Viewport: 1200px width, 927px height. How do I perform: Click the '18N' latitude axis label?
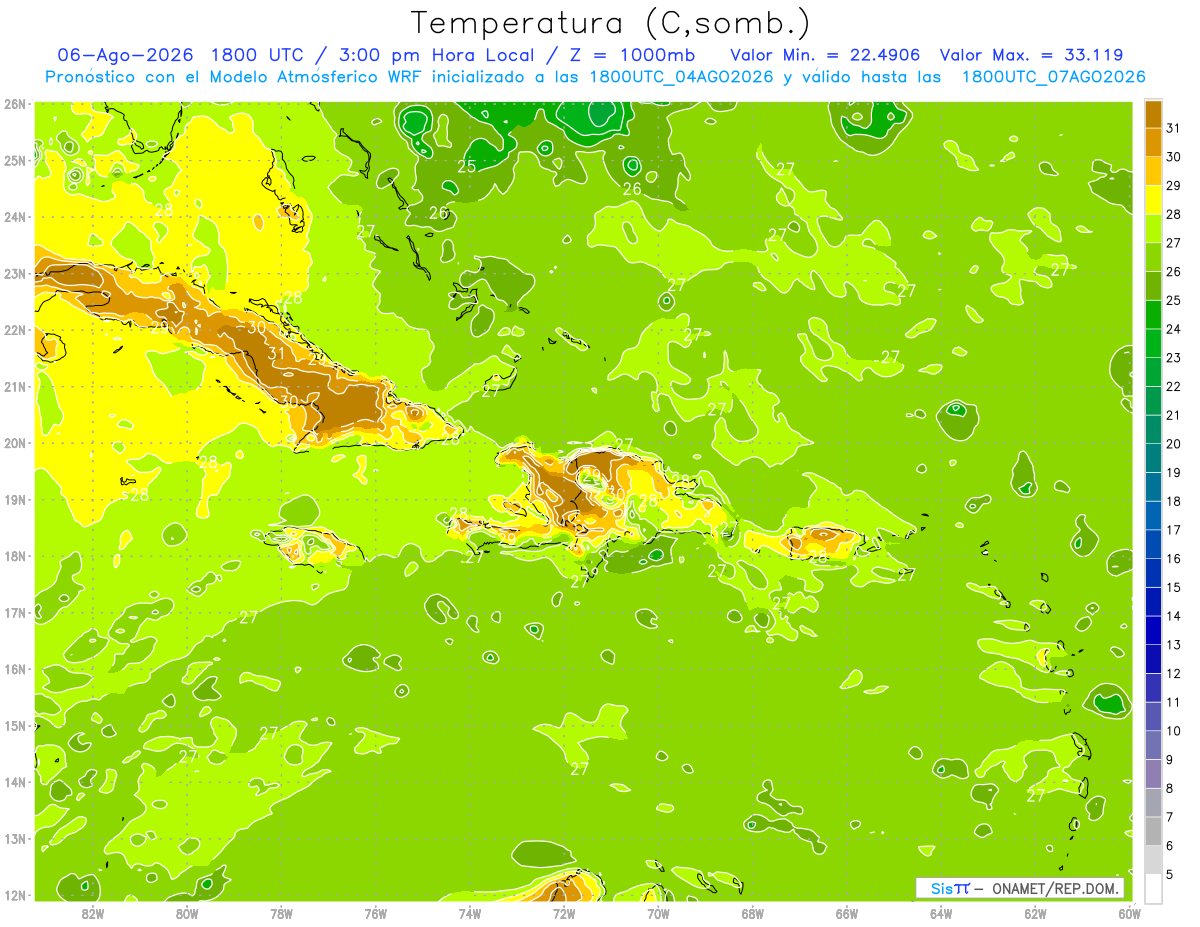click(14, 556)
